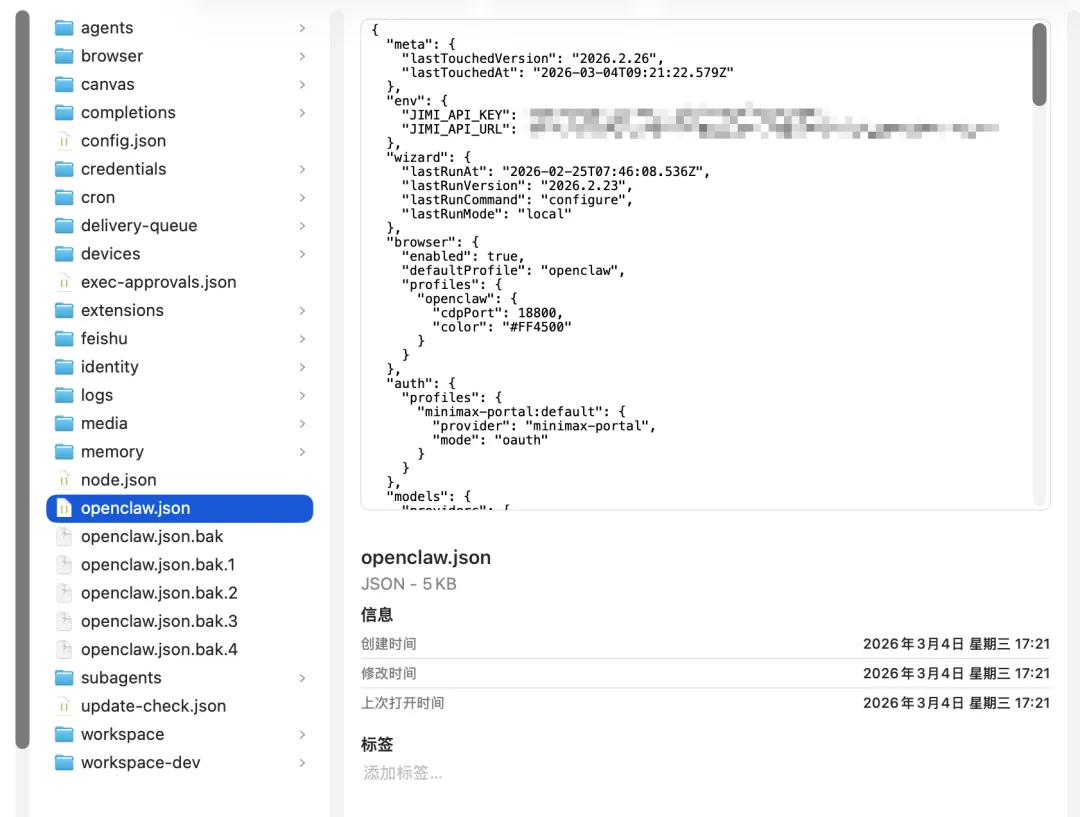
Task: Select the update-check.json file name
Action: (154, 705)
